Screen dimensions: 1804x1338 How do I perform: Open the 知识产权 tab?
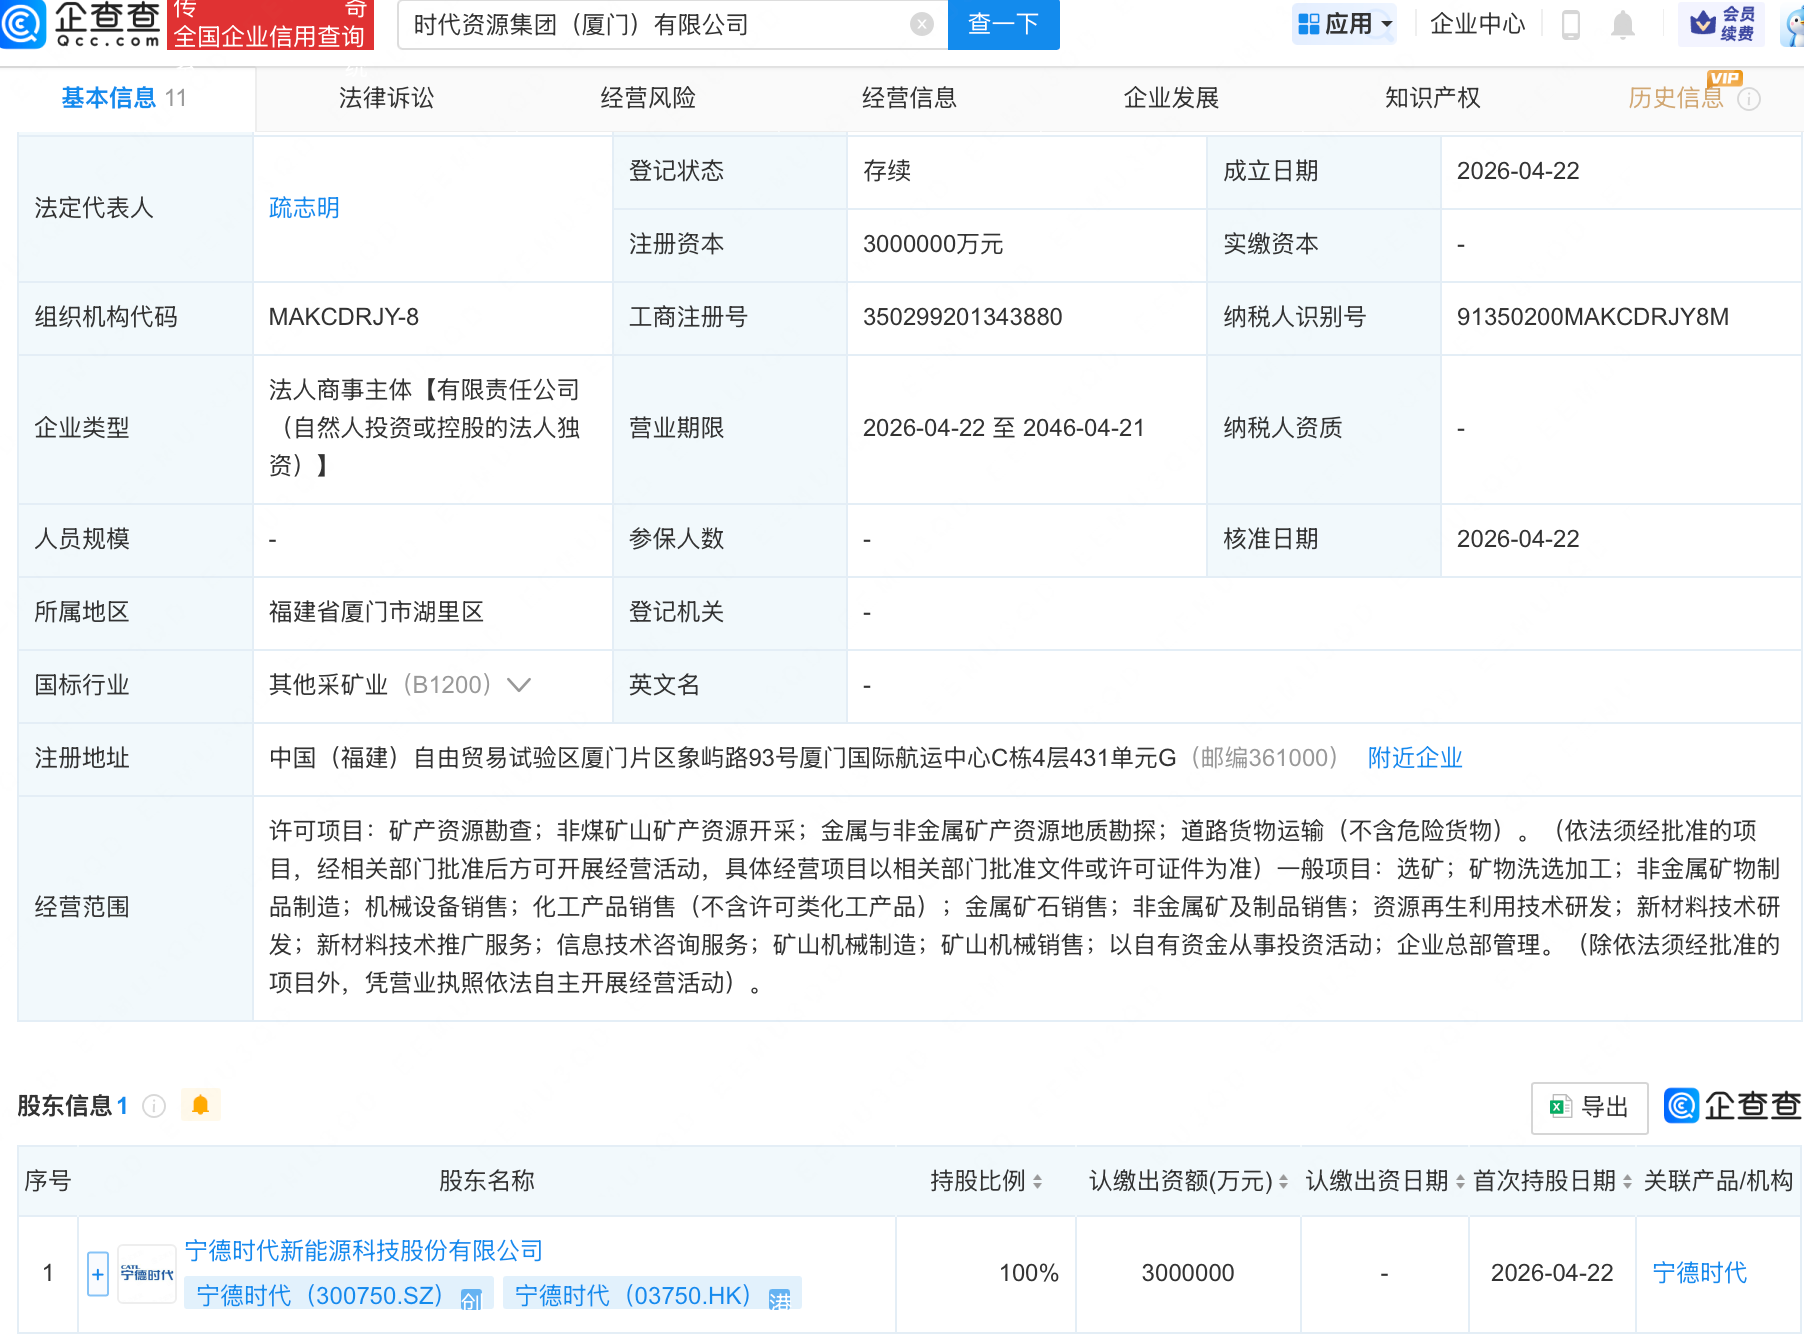pyautogui.click(x=1432, y=98)
